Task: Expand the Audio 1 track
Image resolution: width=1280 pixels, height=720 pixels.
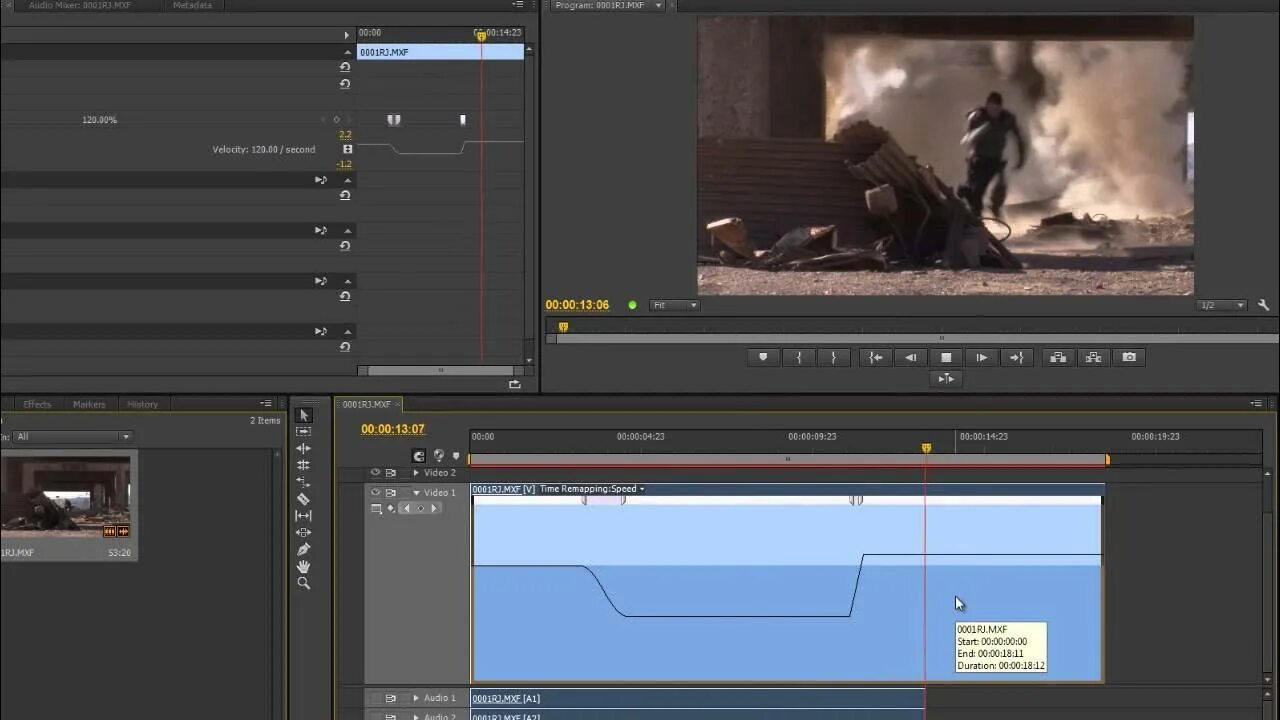Action: click(x=416, y=698)
